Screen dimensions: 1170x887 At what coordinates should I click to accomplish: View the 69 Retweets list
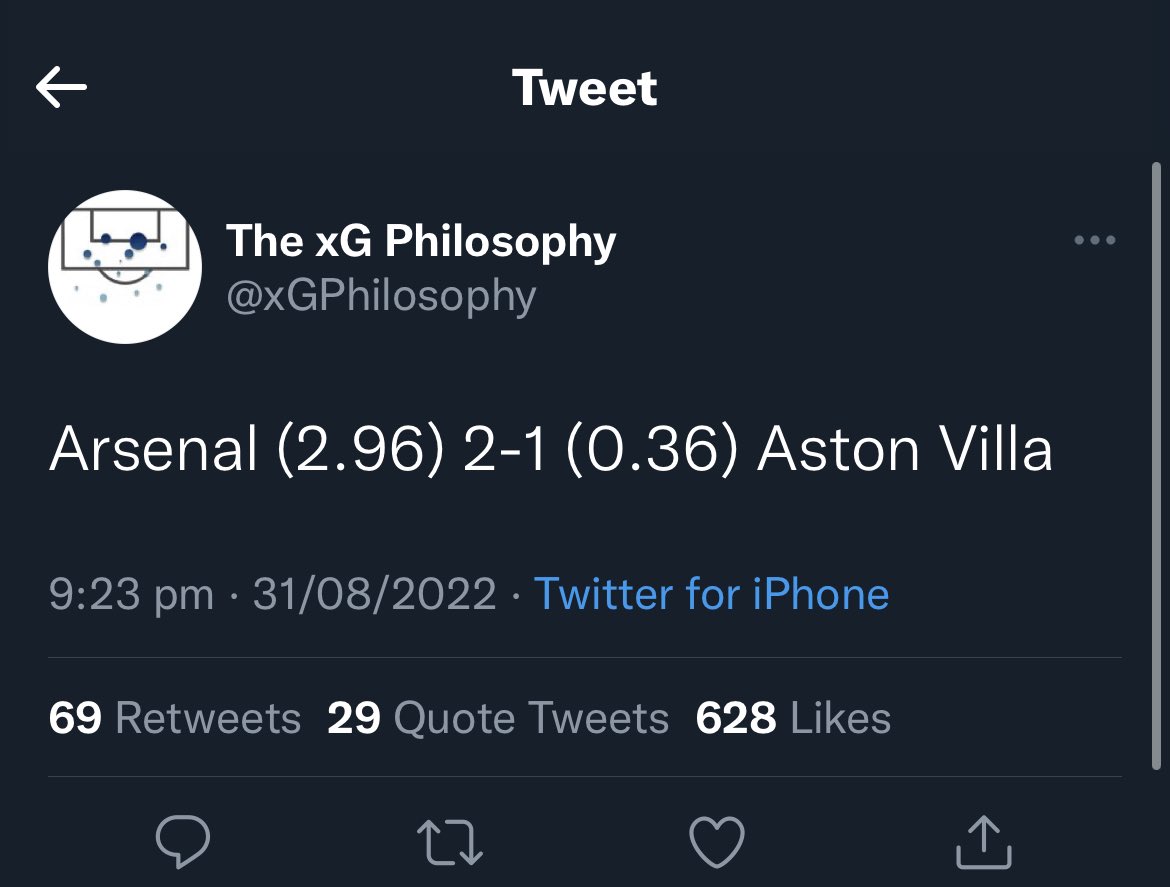(x=175, y=718)
